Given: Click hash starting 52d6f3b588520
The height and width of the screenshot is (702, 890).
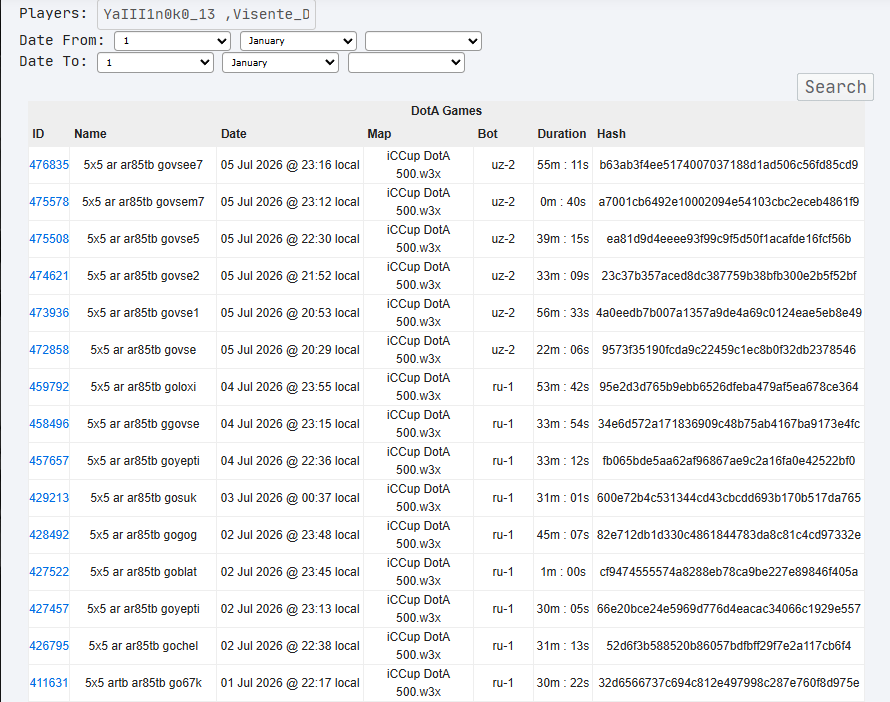Looking at the screenshot, I should 728,646.
